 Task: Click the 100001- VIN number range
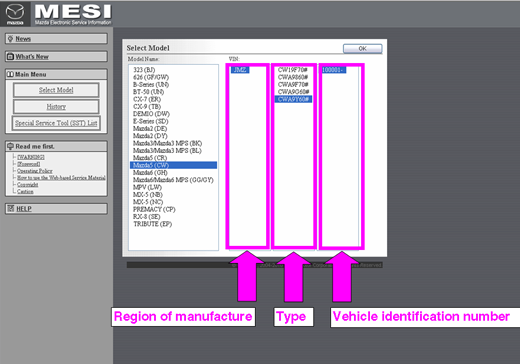click(x=334, y=70)
